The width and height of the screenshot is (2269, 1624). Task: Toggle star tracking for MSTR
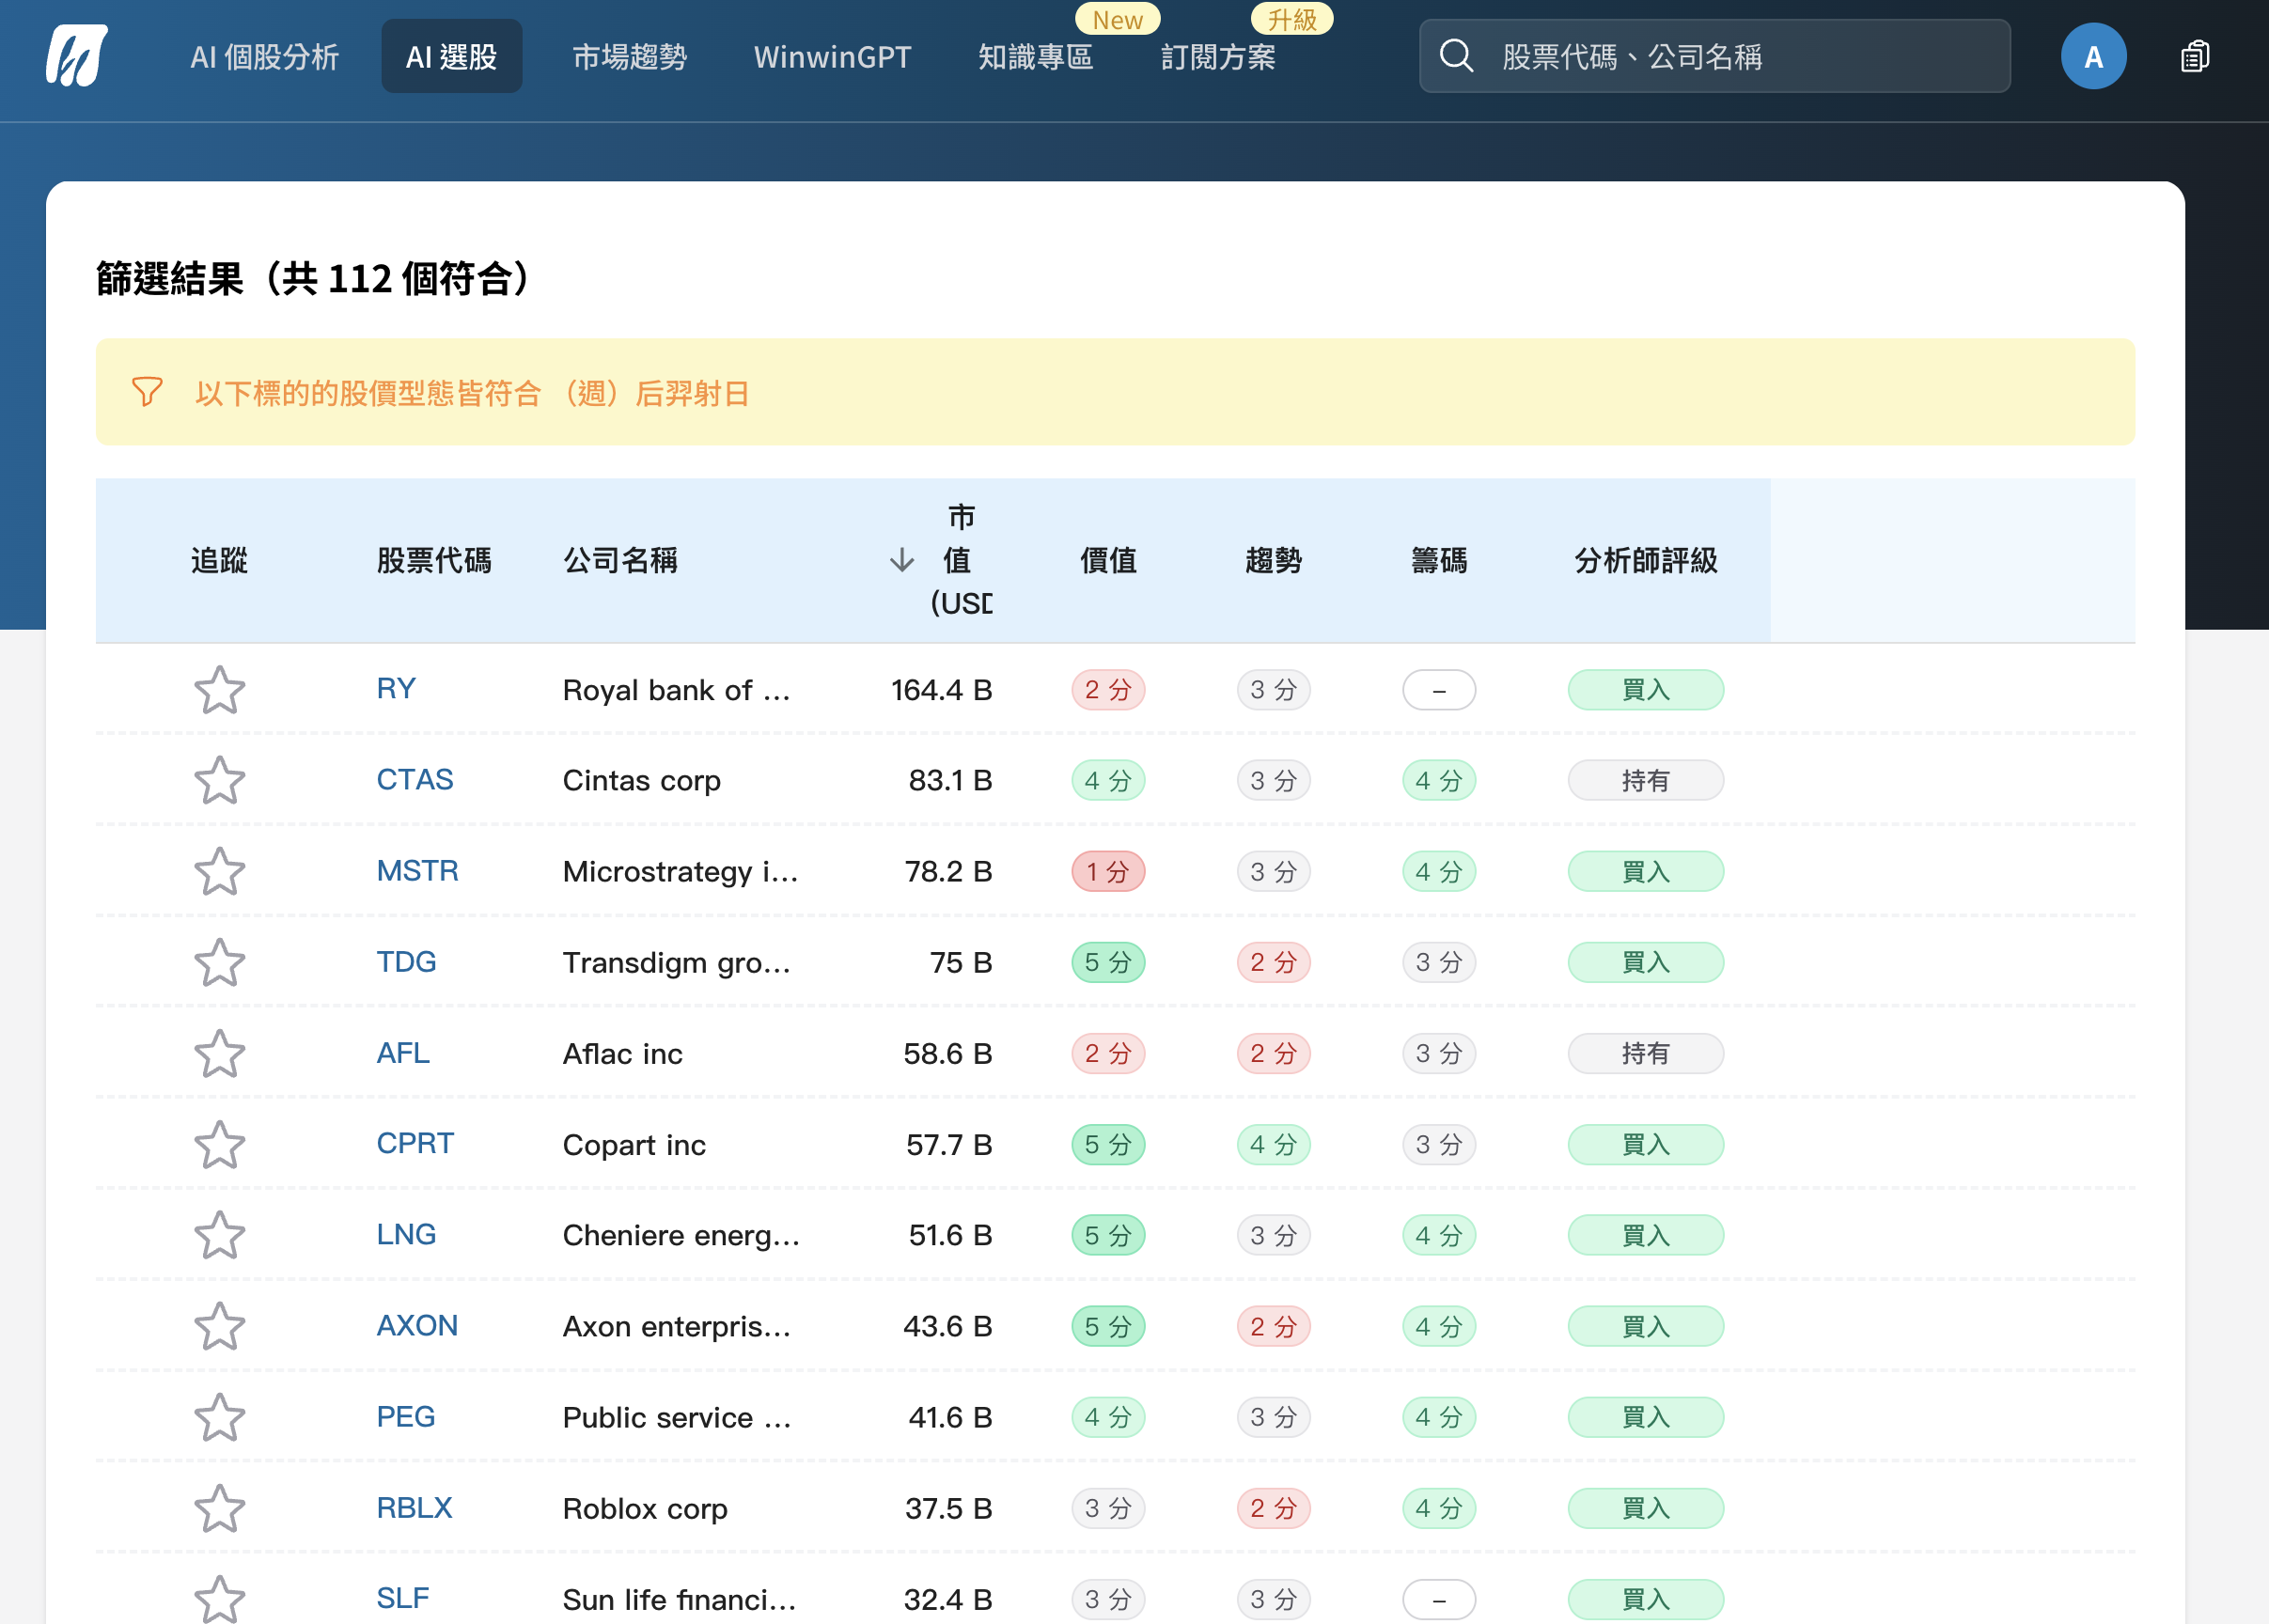click(219, 872)
